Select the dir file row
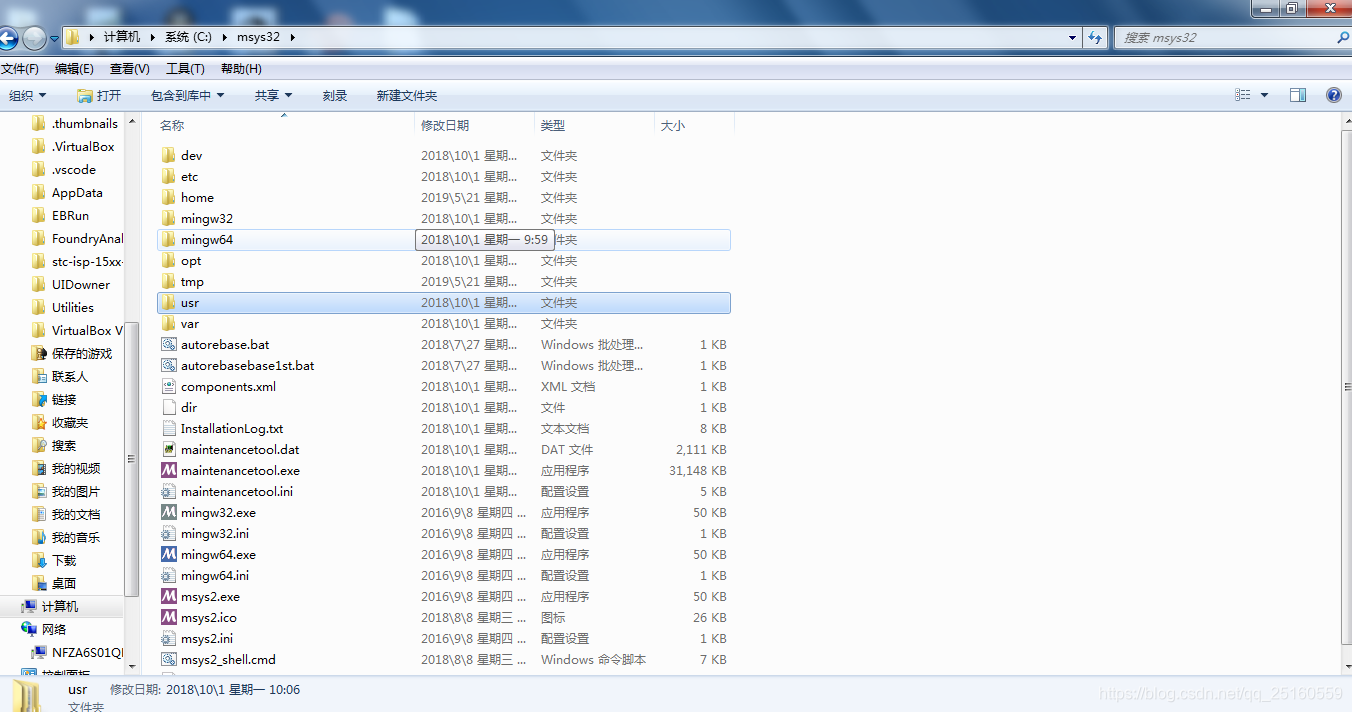The width and height of the screenshot is (1352, 712). click(444, 407)
